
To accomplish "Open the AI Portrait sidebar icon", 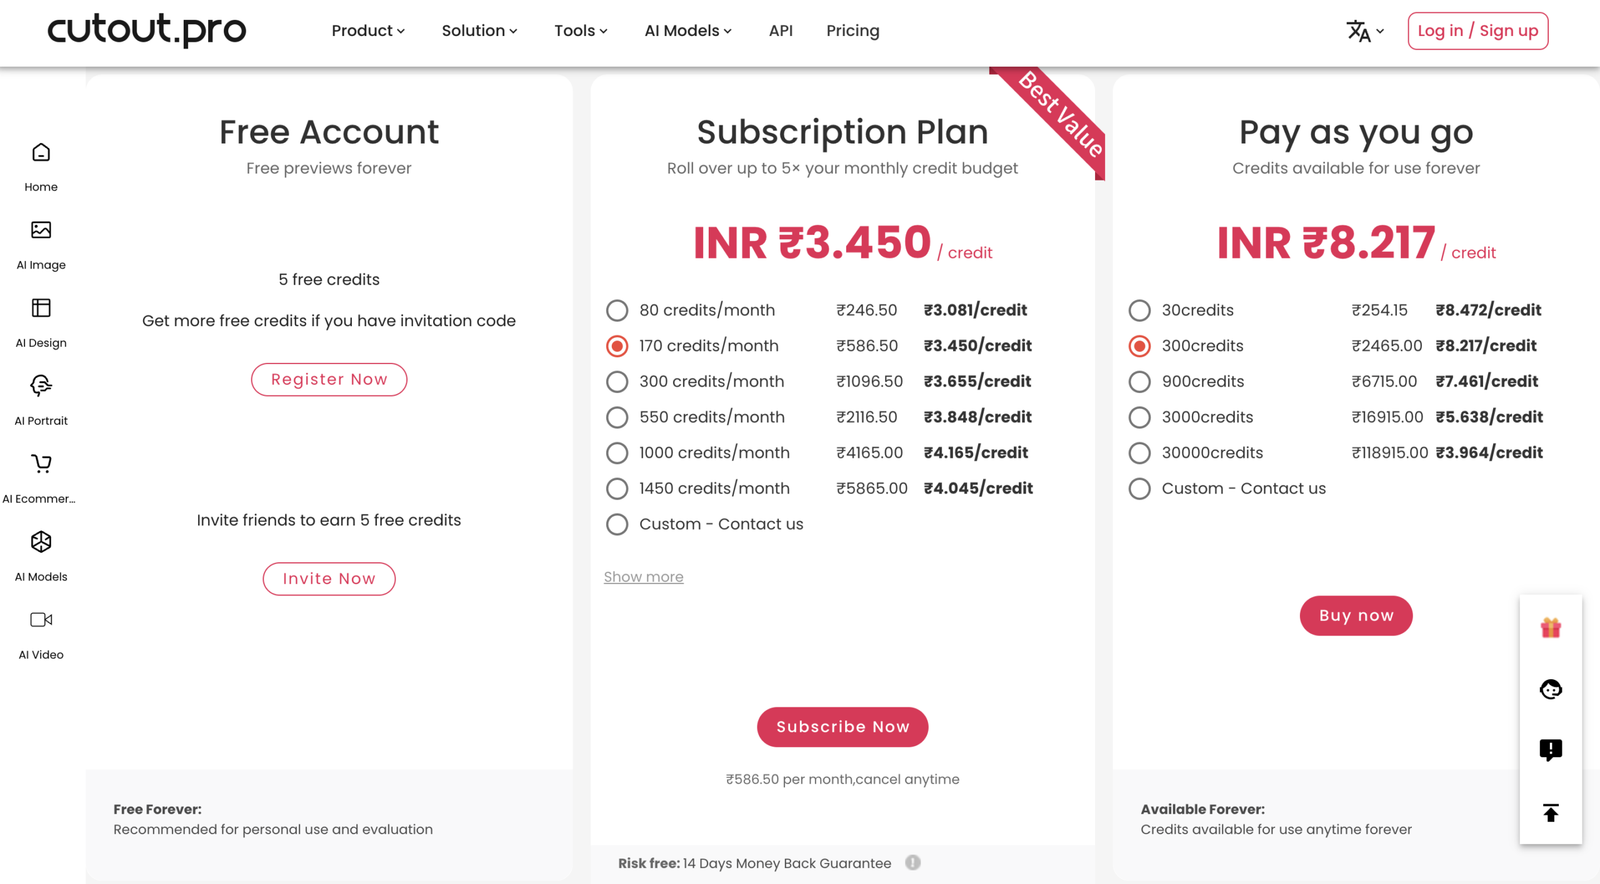I will coord(41,386).
